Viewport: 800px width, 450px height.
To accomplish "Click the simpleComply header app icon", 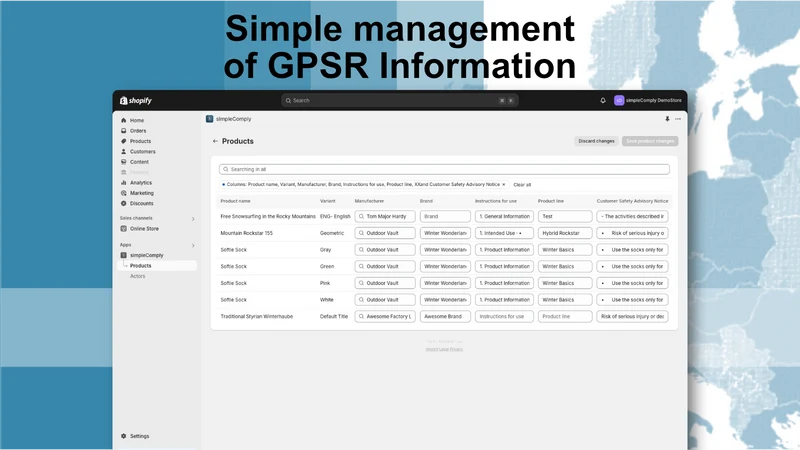I will click(x=209, y=119).
